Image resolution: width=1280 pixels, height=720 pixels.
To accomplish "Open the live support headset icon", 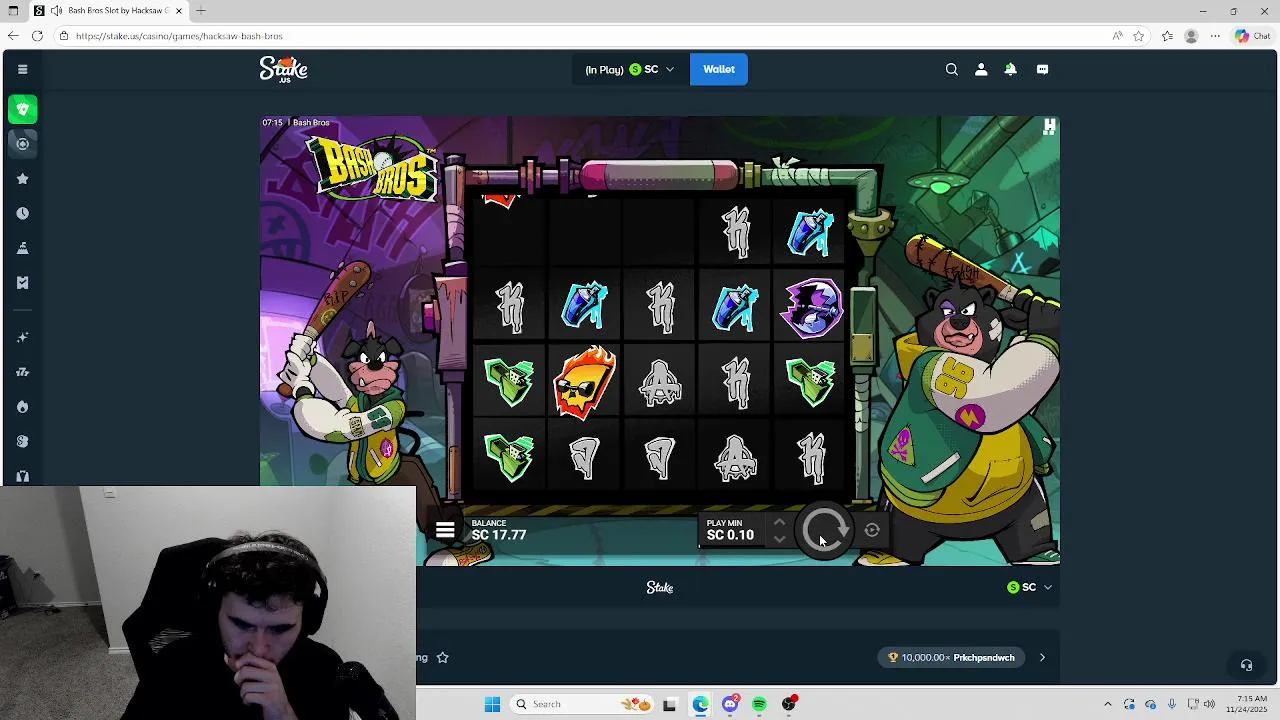I will coord(1246,665).
